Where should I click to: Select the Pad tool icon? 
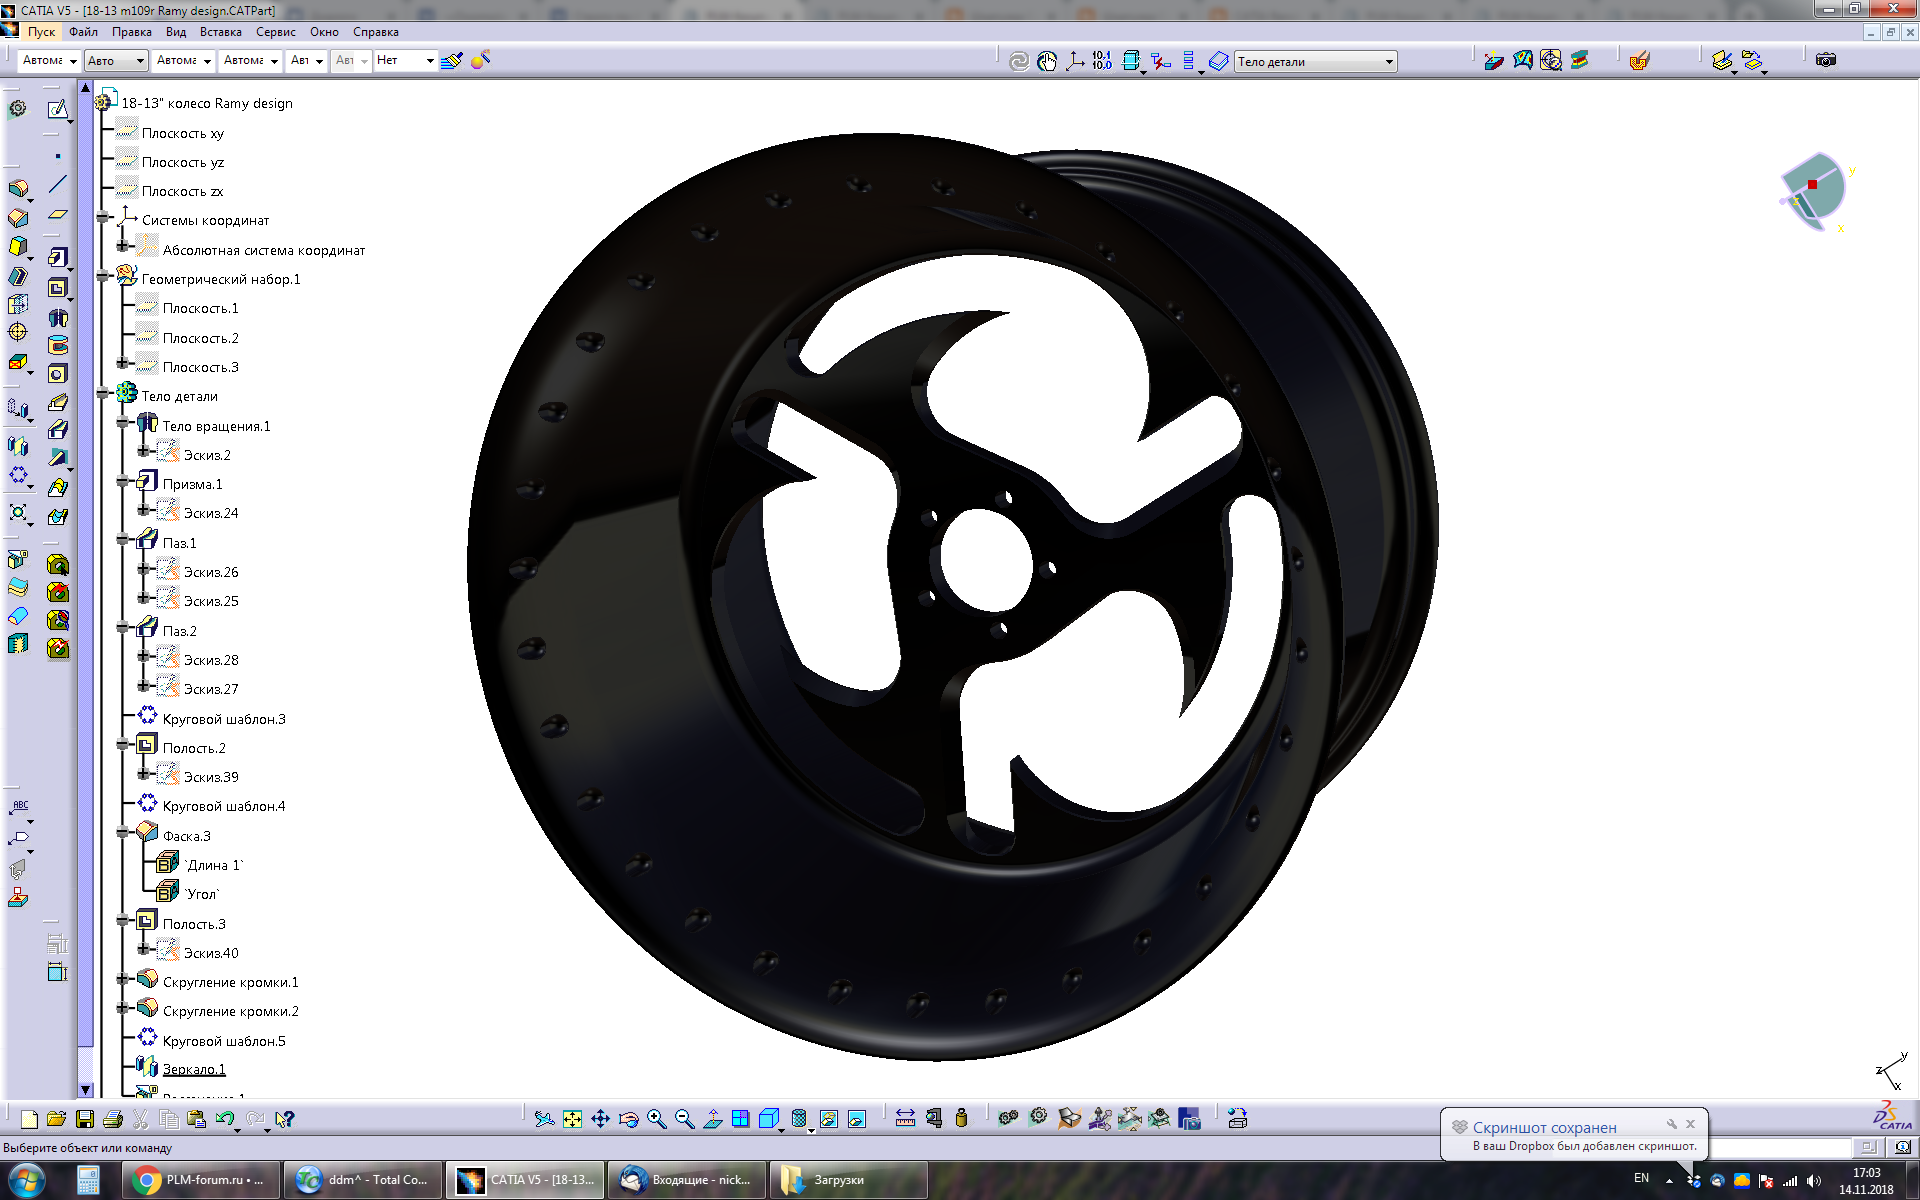coord(58,257)
